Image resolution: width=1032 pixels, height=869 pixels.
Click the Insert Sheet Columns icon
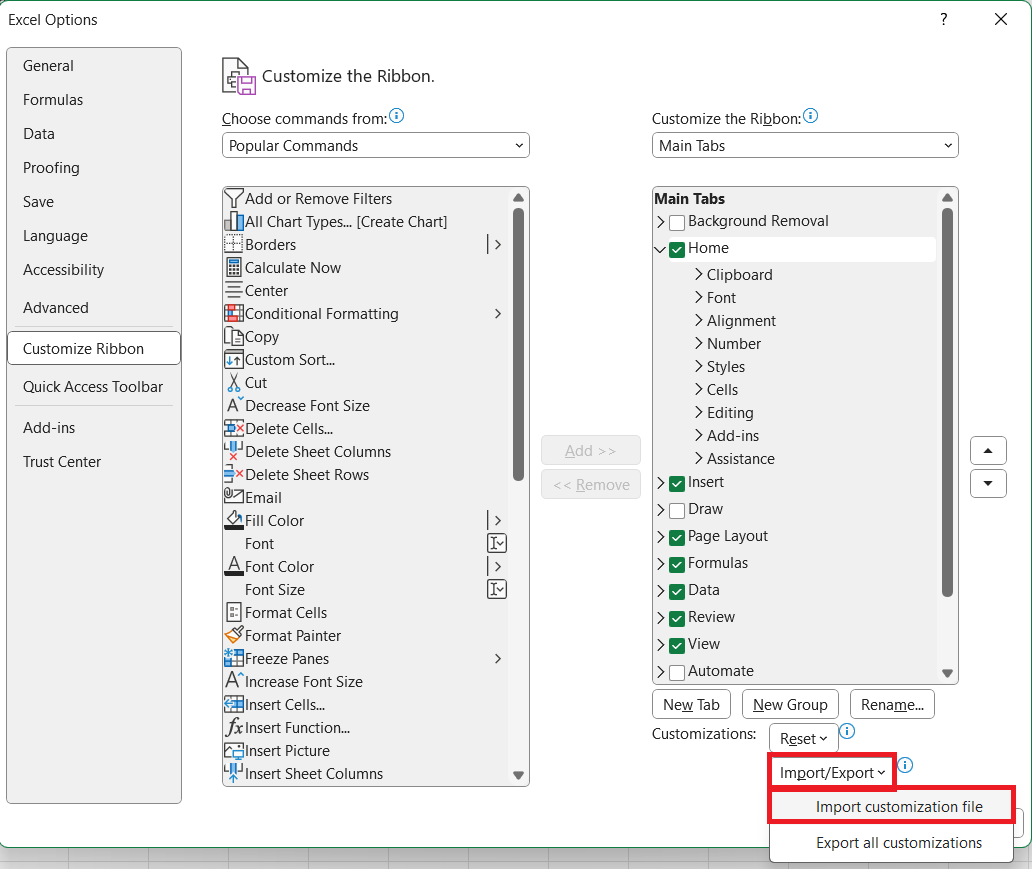pyautogui.click(x=234, y=773)
